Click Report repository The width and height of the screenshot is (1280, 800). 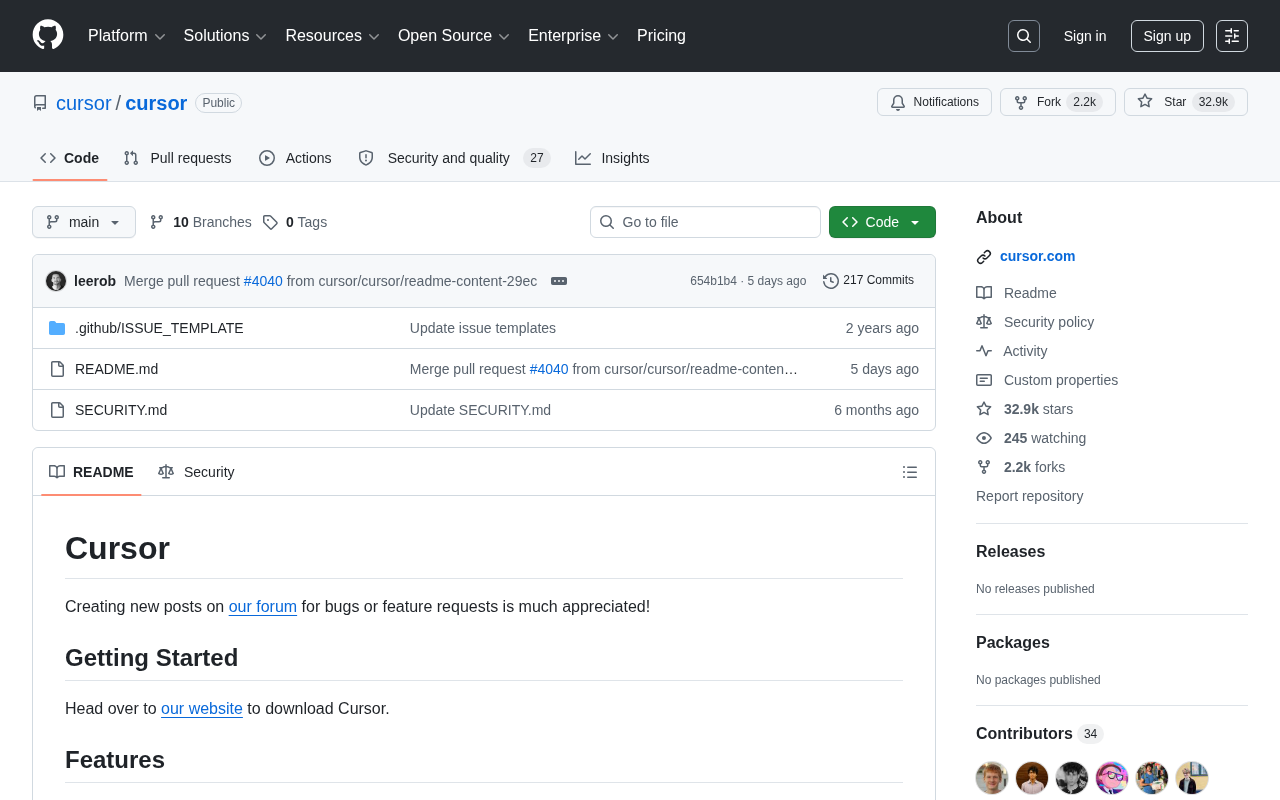pyautogui.click(x=1029, y=496)
